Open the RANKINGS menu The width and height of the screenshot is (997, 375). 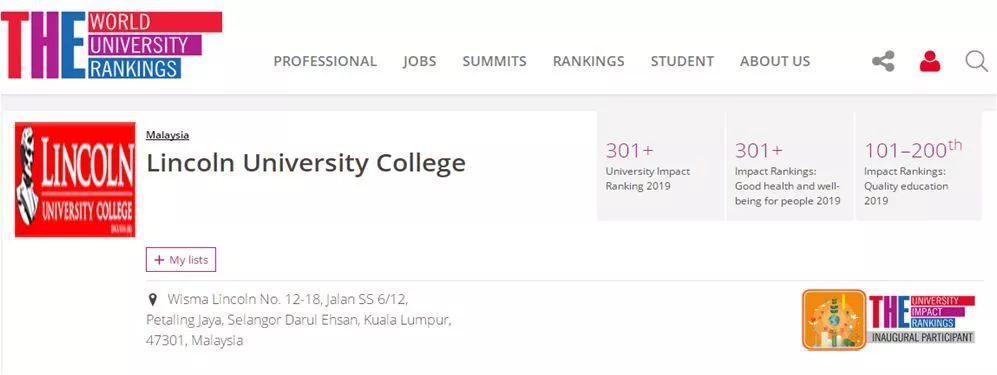(588, 61)
